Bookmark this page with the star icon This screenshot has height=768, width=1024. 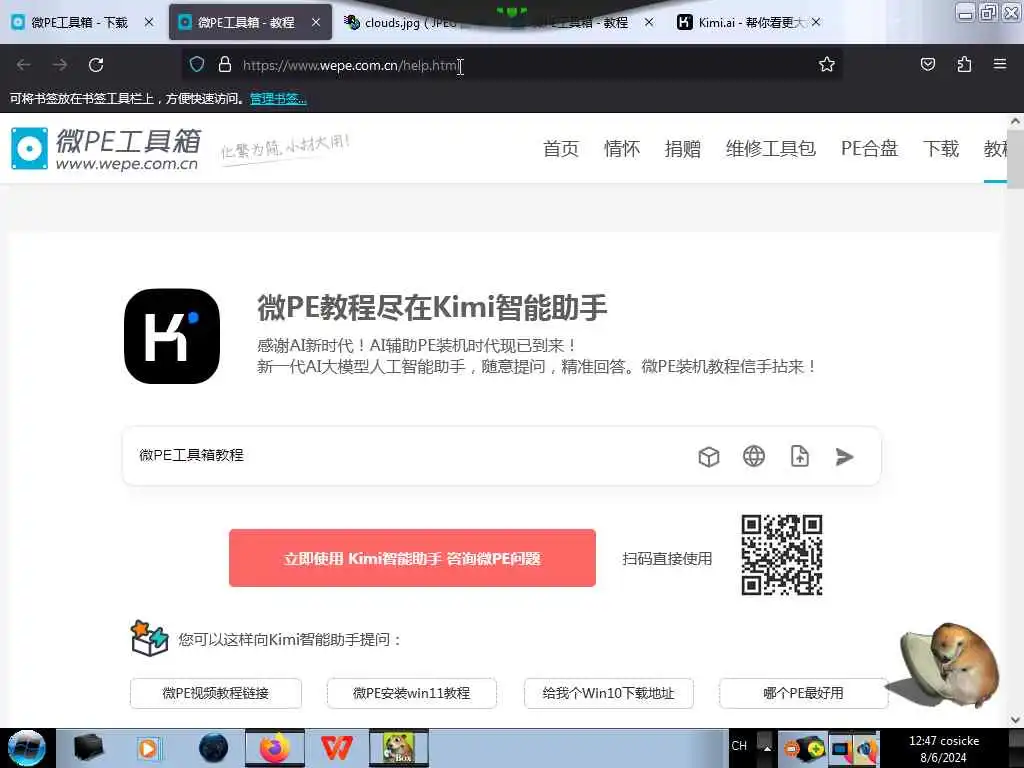(827, 65)
